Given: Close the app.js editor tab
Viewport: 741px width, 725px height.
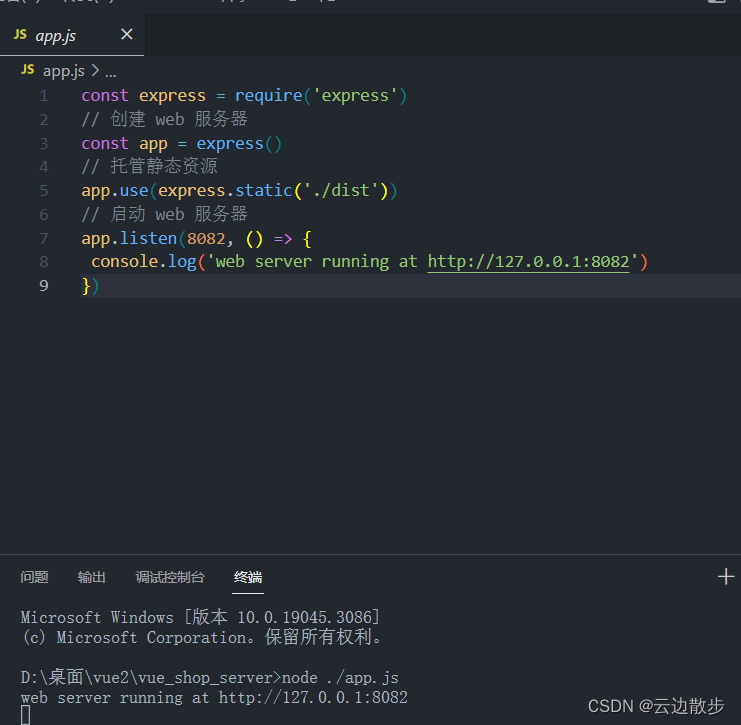Looking at the screenshot, I should pos(127,35).
